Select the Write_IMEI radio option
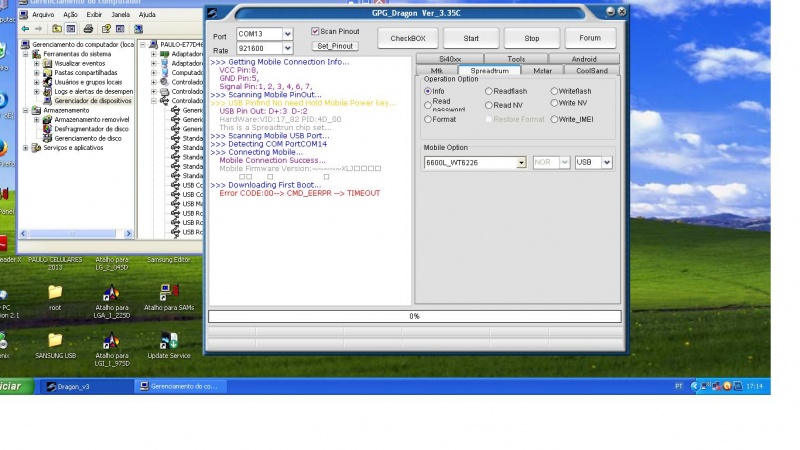Screen dimensions: 800x450 click(x=554, y=119)
